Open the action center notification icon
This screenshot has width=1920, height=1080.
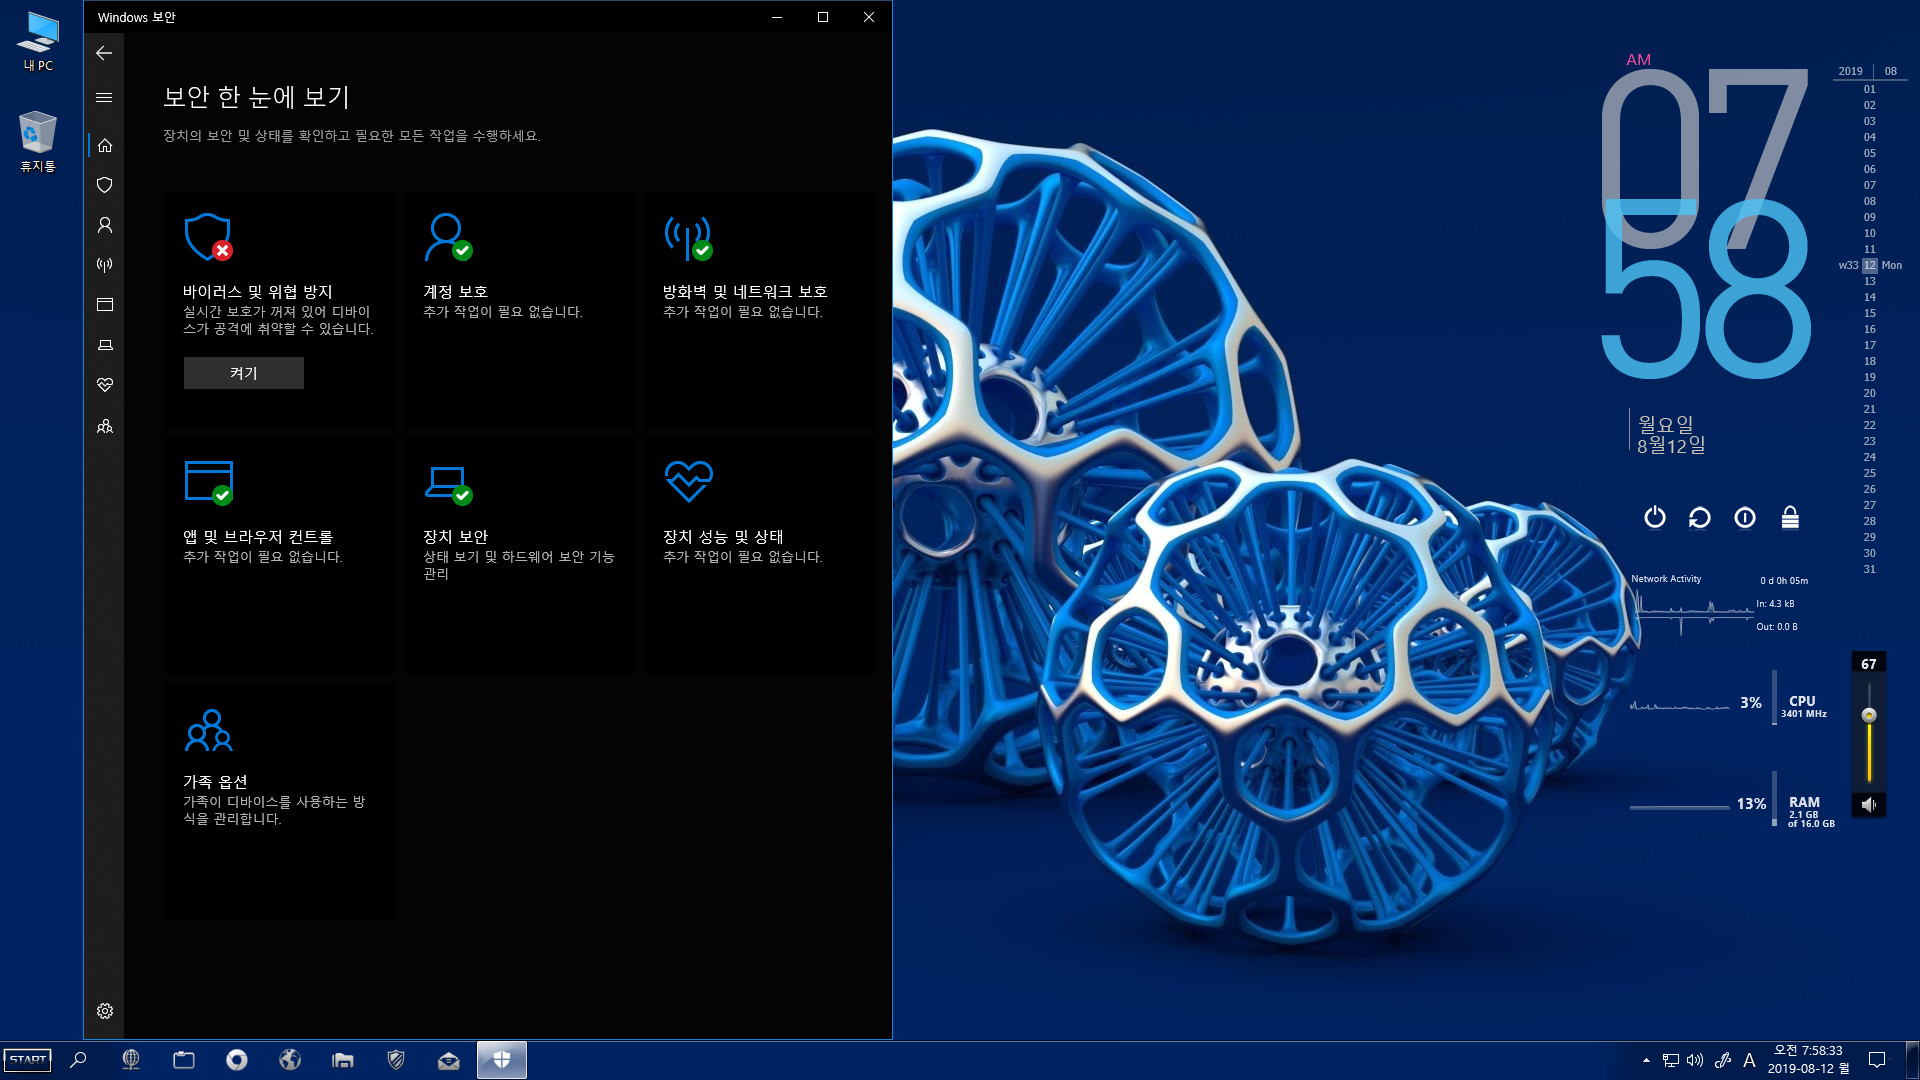(1877, 1060)
